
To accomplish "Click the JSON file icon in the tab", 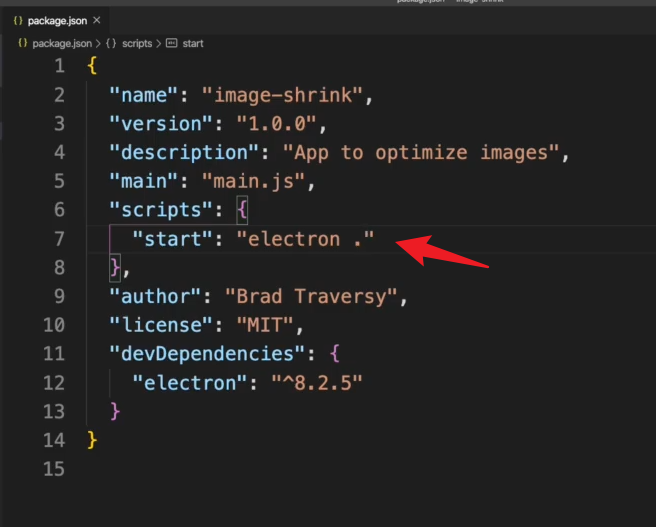I will pos(18,20).
